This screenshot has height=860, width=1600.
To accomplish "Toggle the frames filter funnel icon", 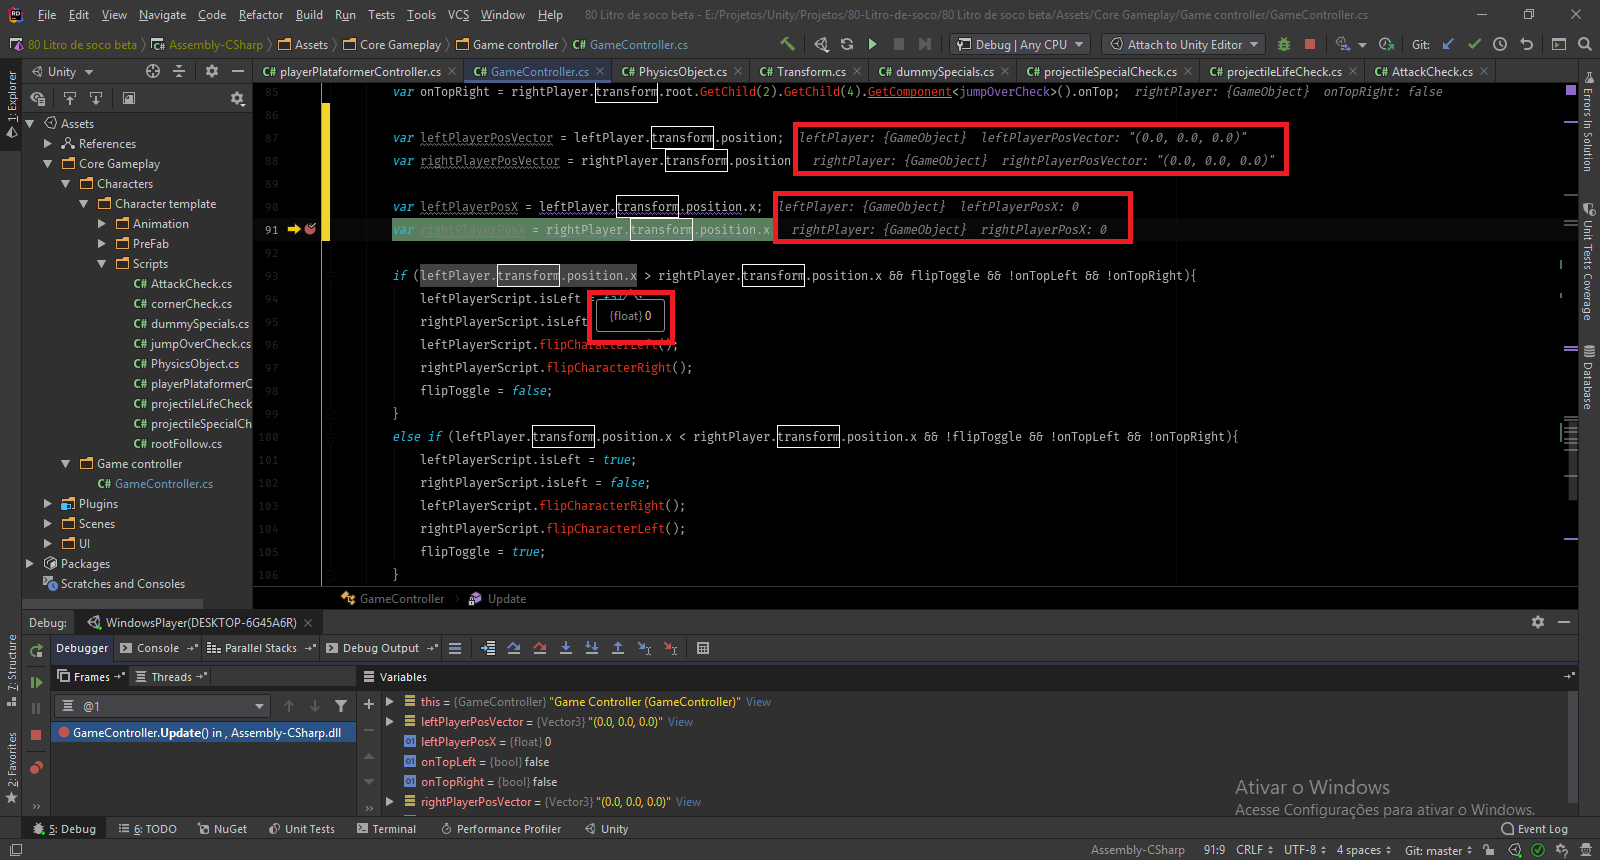I will (x=341, y=706).
